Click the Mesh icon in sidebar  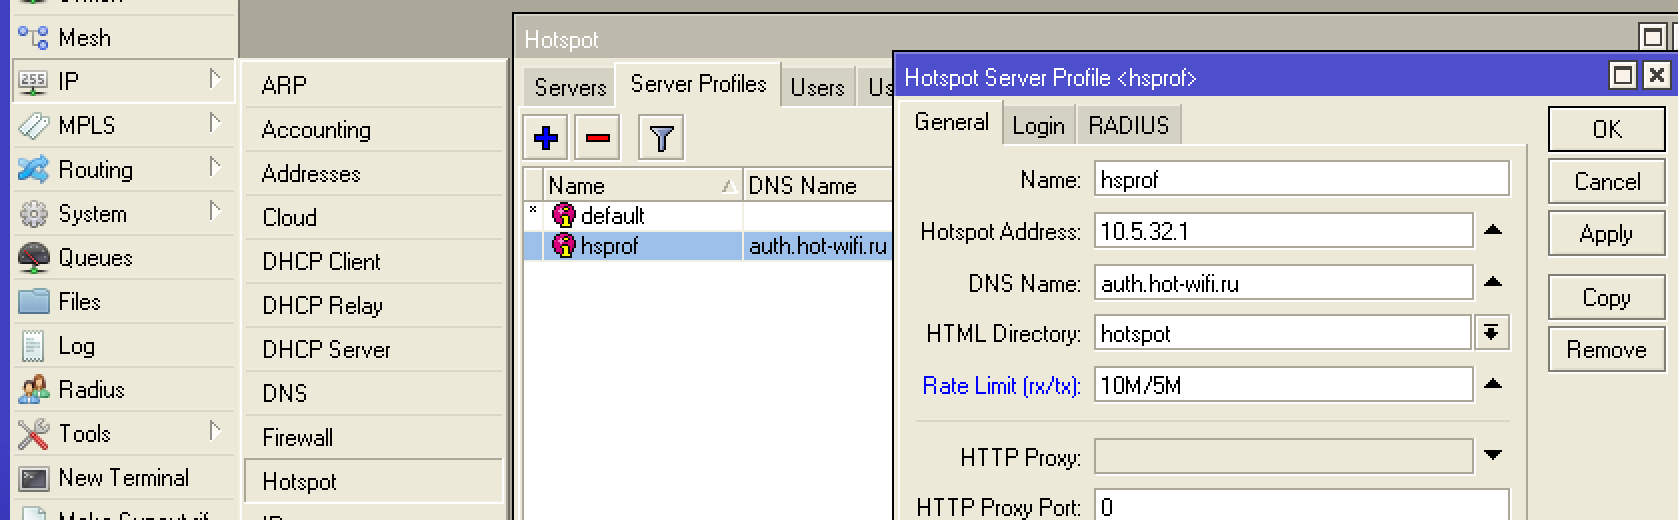(x=33, y=38)
